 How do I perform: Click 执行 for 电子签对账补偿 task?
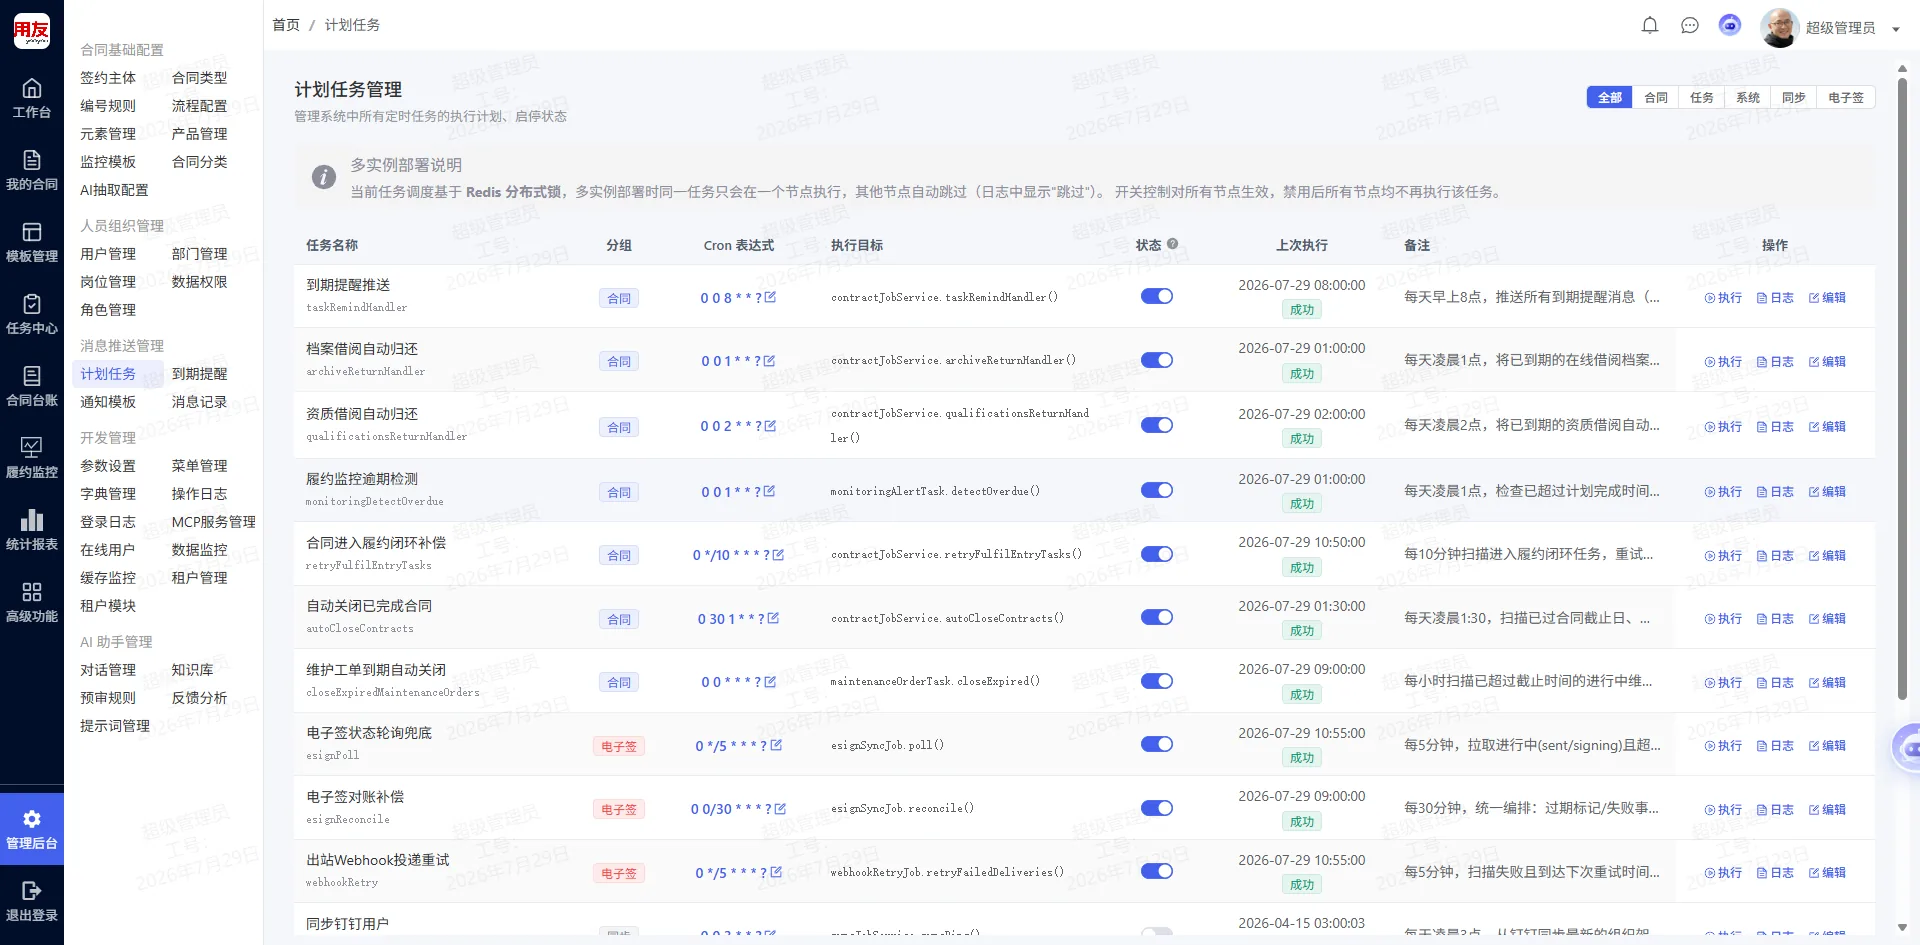click(x=1723, y=810)
